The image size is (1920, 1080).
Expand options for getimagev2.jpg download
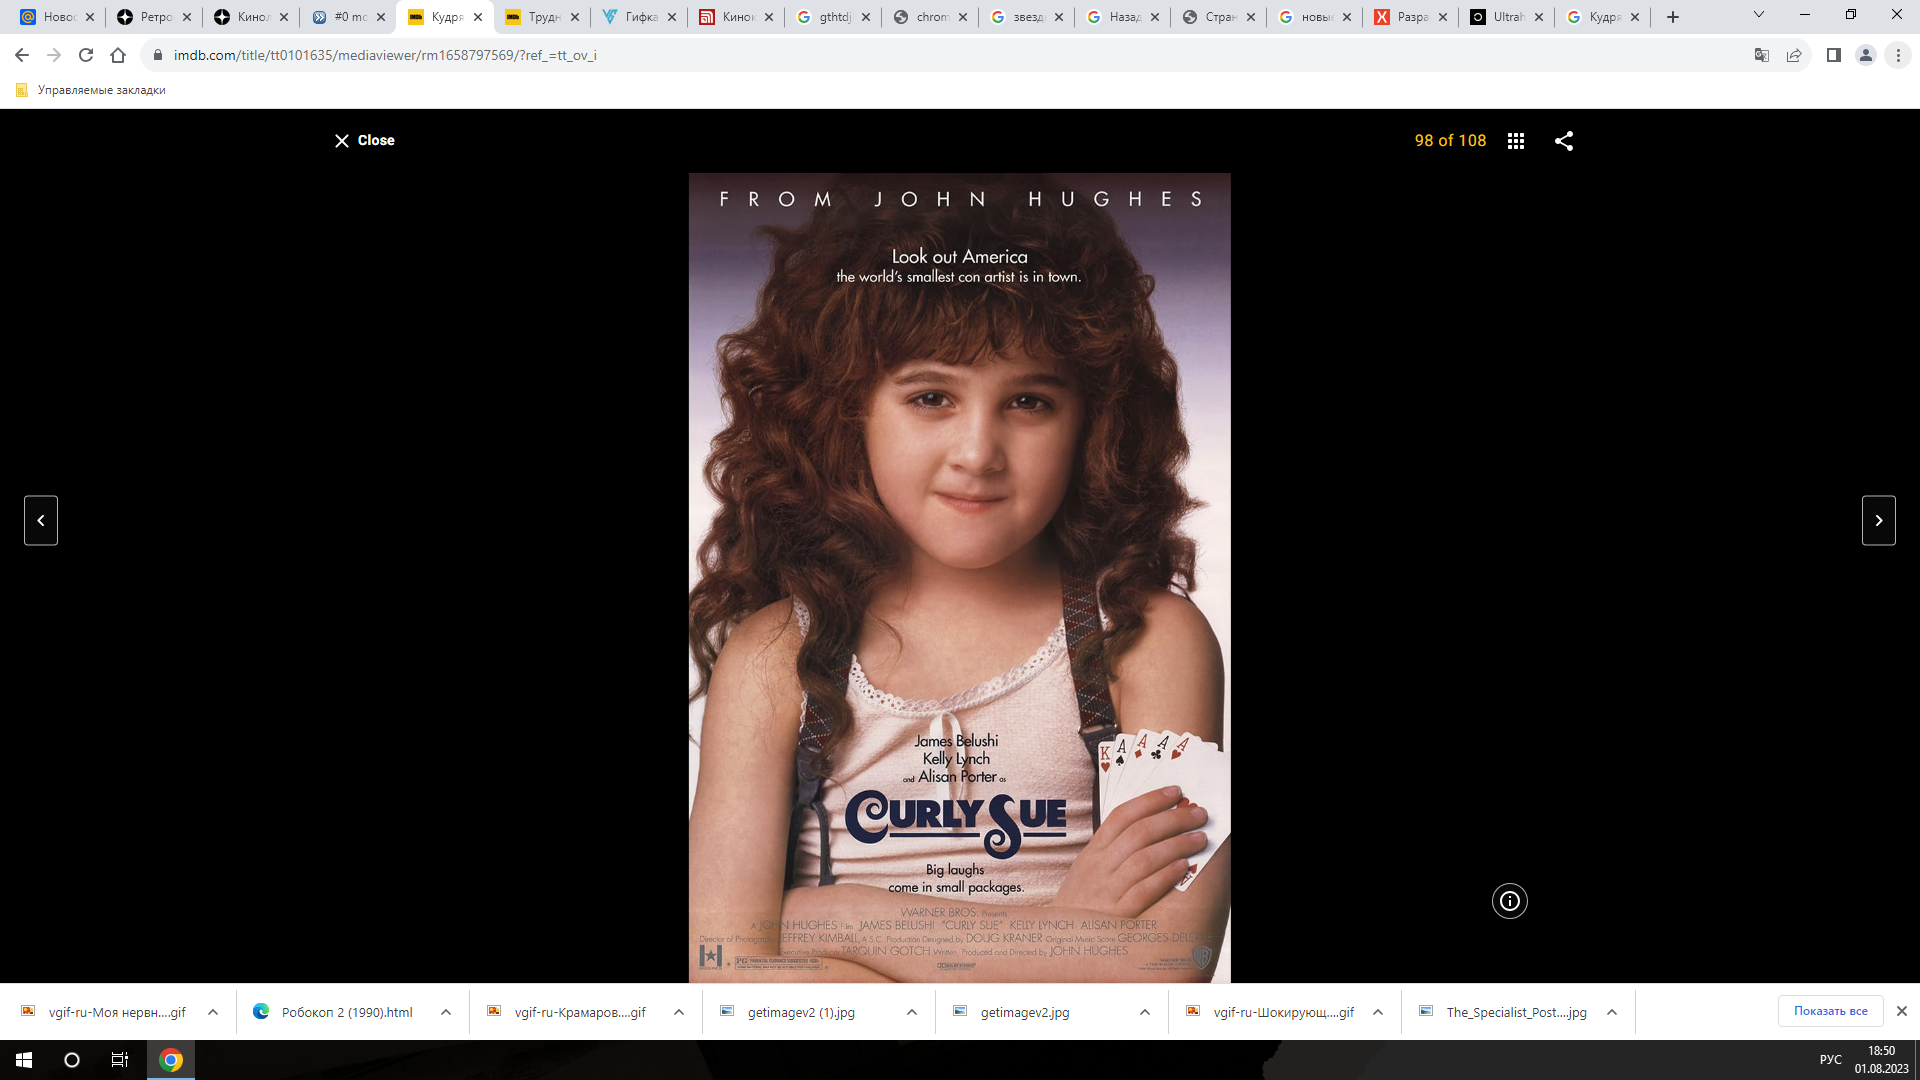click(1145, 1012)
